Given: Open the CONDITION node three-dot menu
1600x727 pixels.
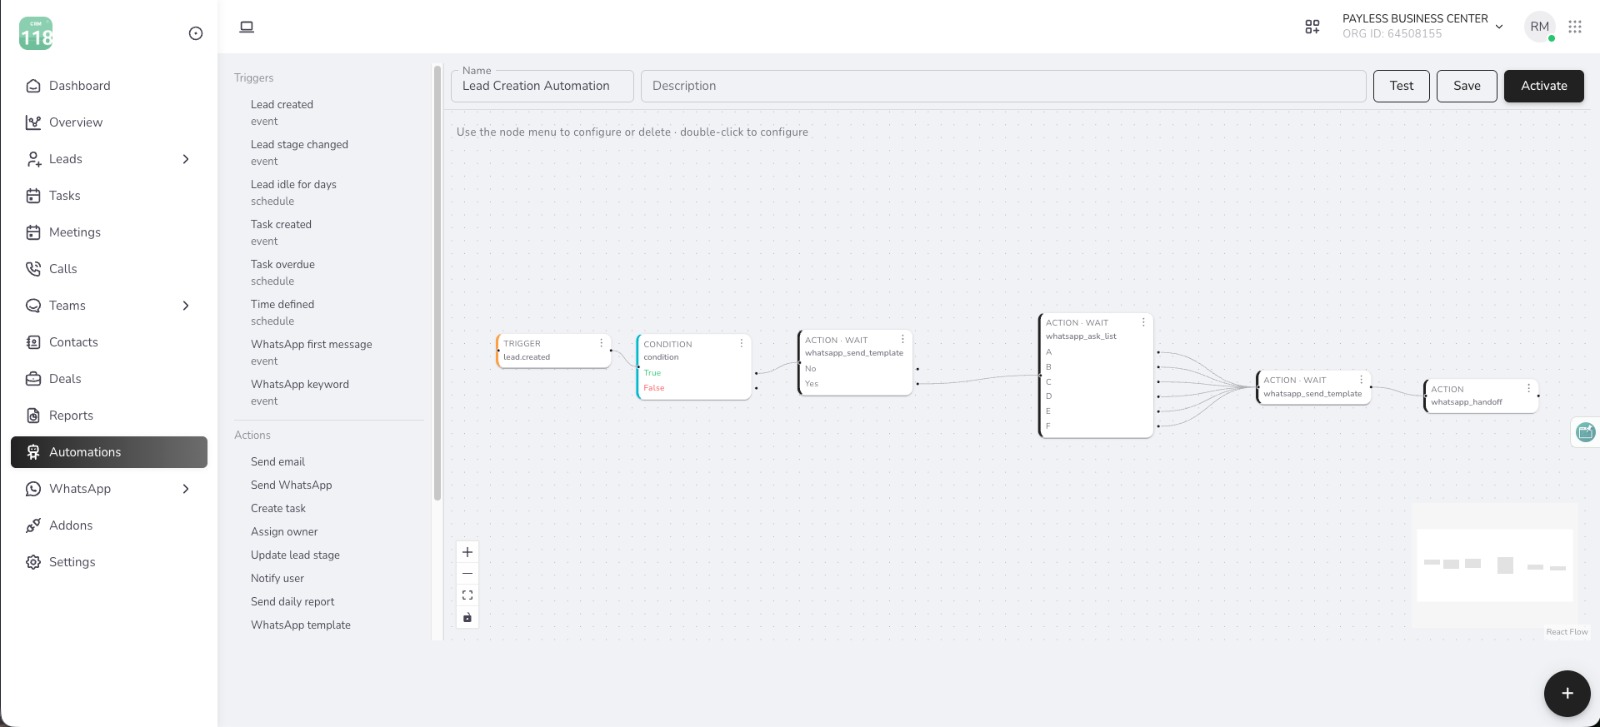Looking at the screenshot, I should click(x=741, y=343).
